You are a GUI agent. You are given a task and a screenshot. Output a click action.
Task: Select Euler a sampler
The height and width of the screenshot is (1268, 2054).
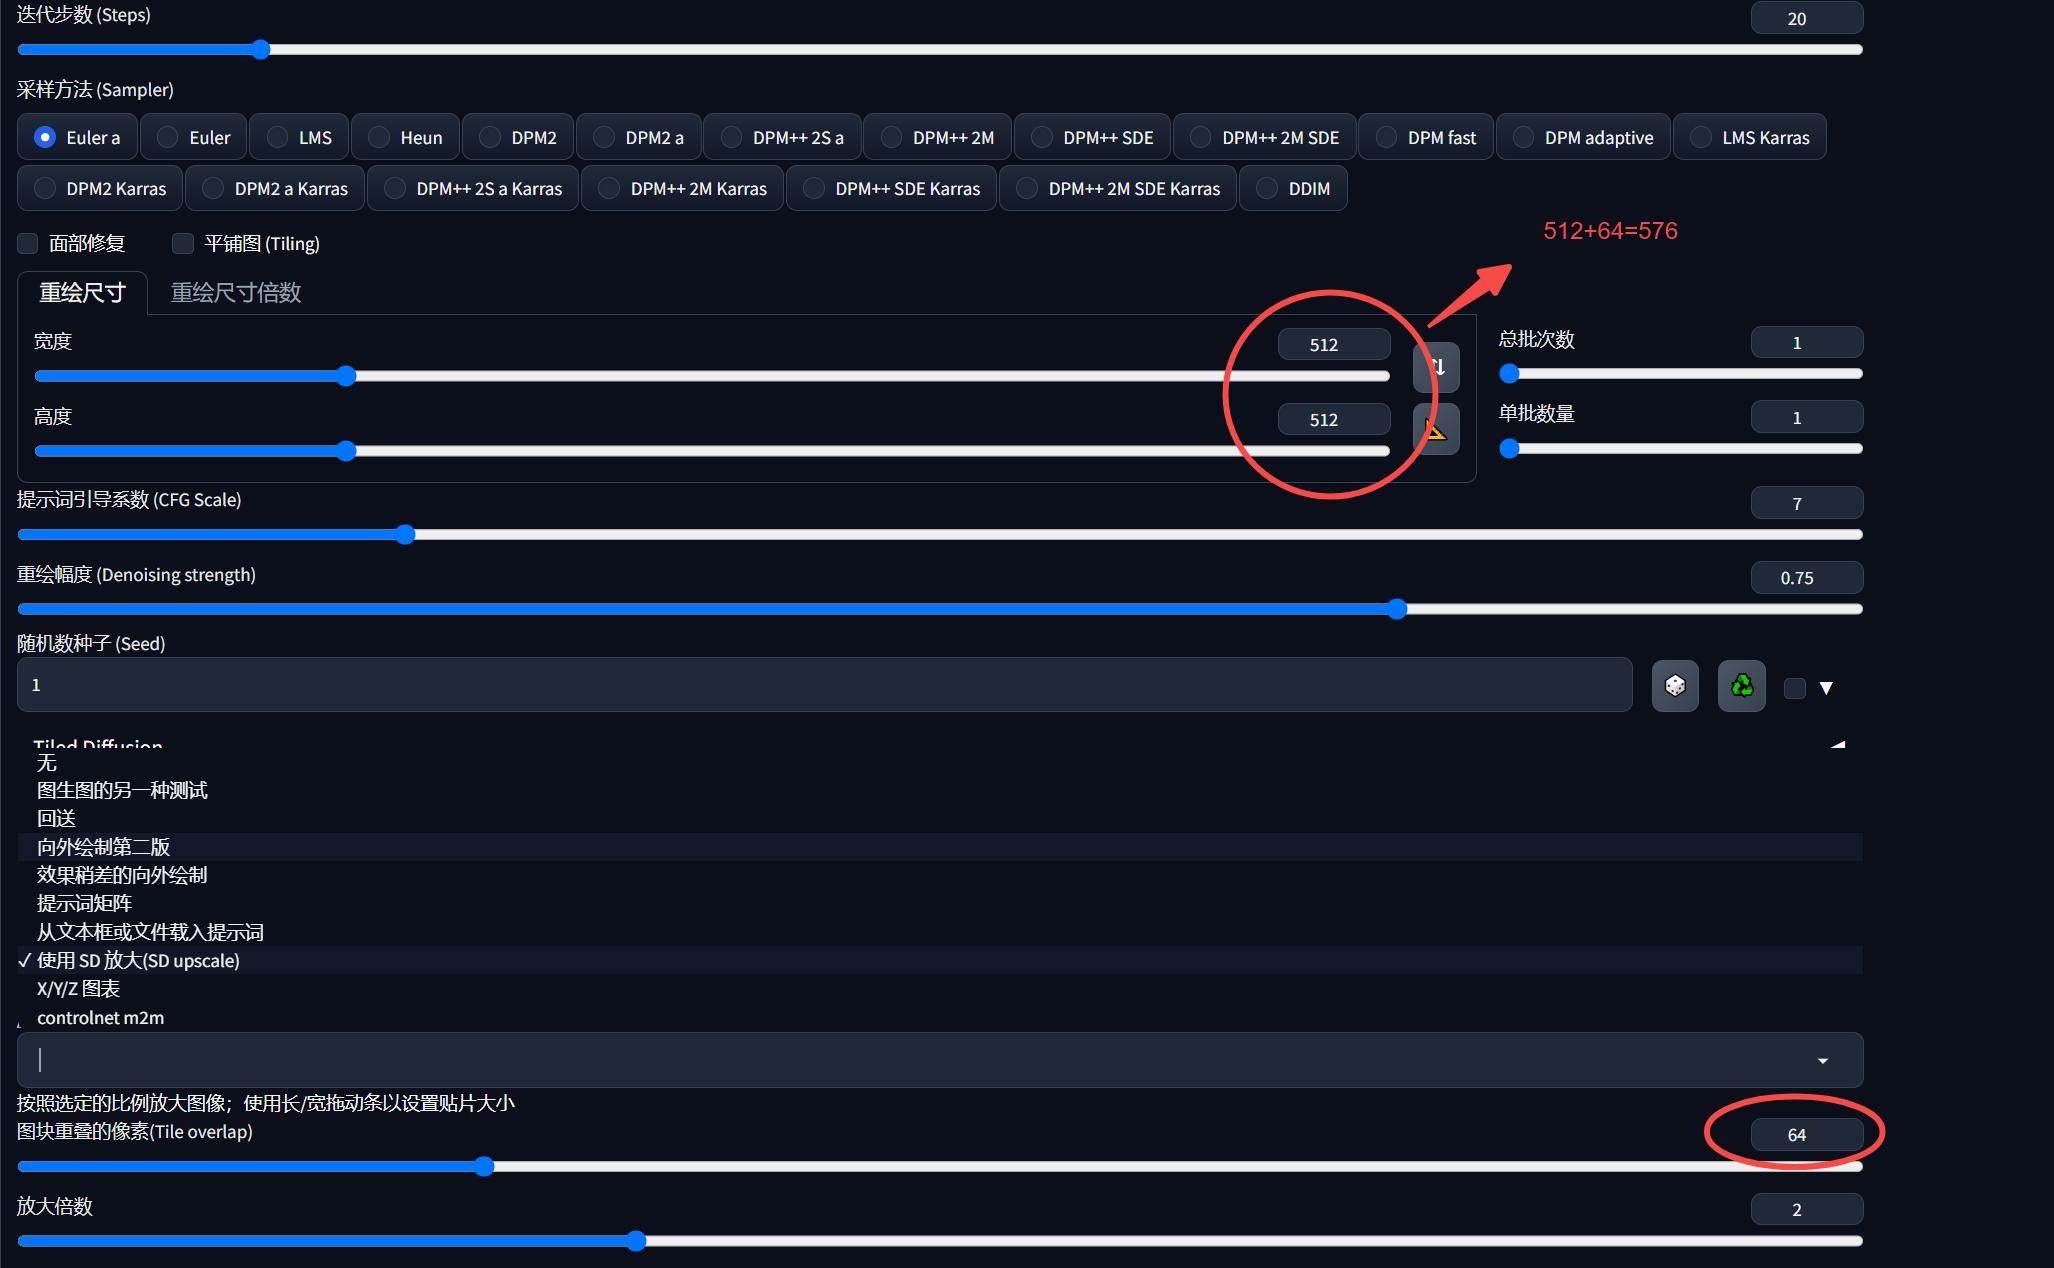(x=78, y=137)
